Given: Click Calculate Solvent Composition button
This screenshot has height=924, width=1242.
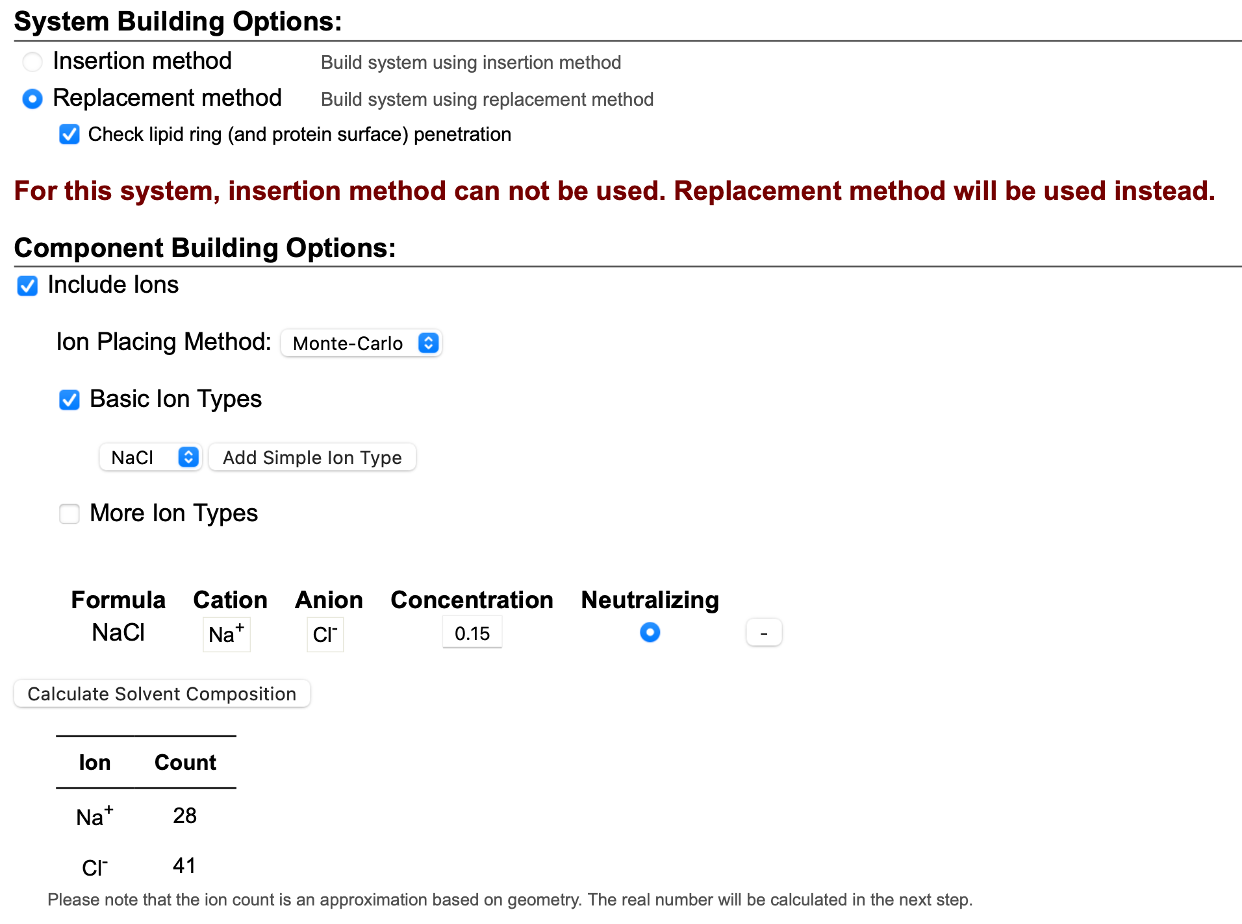Looking at the screenshot, I should click(x=162, y=694).
